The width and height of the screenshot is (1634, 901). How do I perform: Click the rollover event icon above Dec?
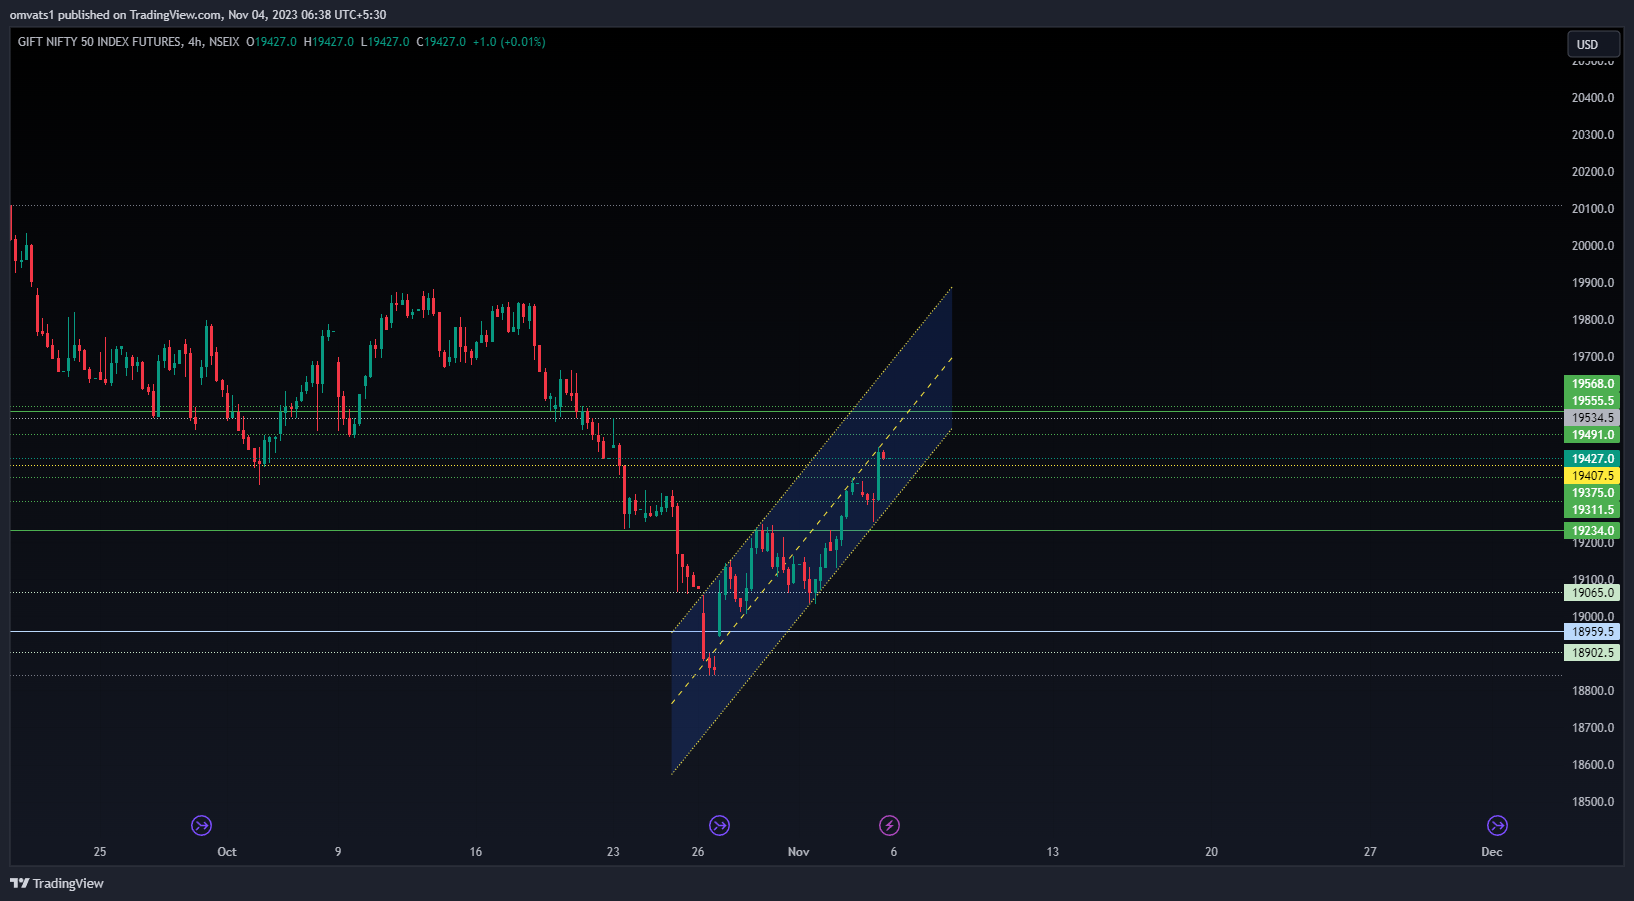1497,825
